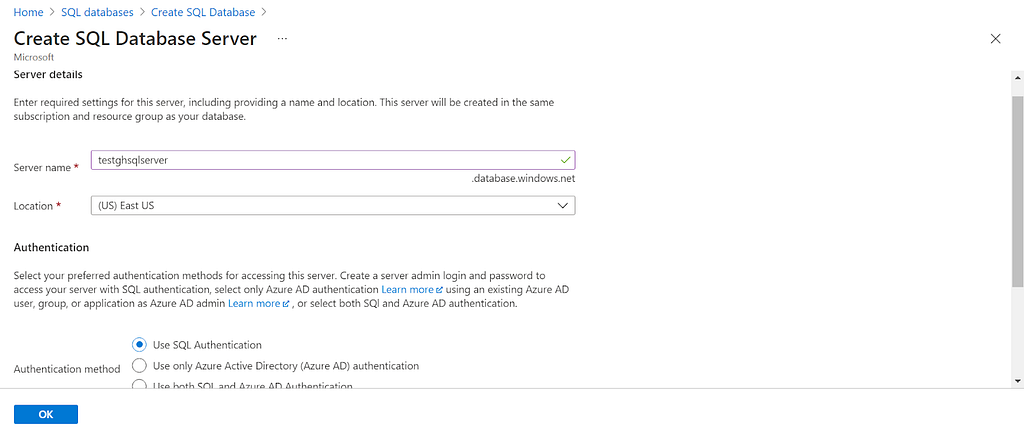Click external link icon after first Learn more
Image resolution: width=1024 pixels, height=438 pixels.
pyautogui.click(x=440, y=289)
